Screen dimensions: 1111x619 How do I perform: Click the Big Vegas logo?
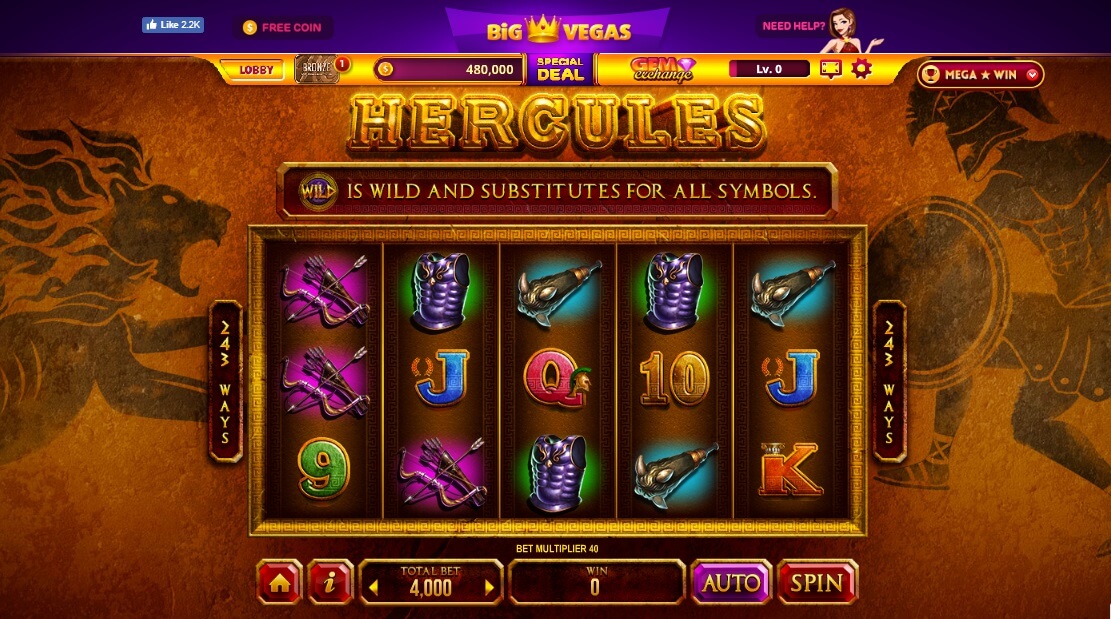[558, 30]
